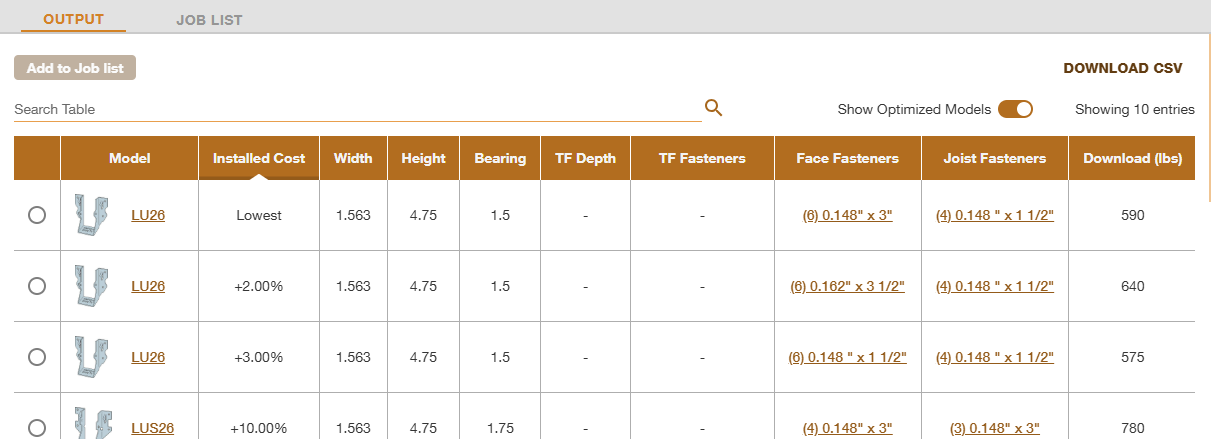The image size is (1211, 439).
Task: Select the radio button for +3.00% LU26 row
Action: pos(37,357)
